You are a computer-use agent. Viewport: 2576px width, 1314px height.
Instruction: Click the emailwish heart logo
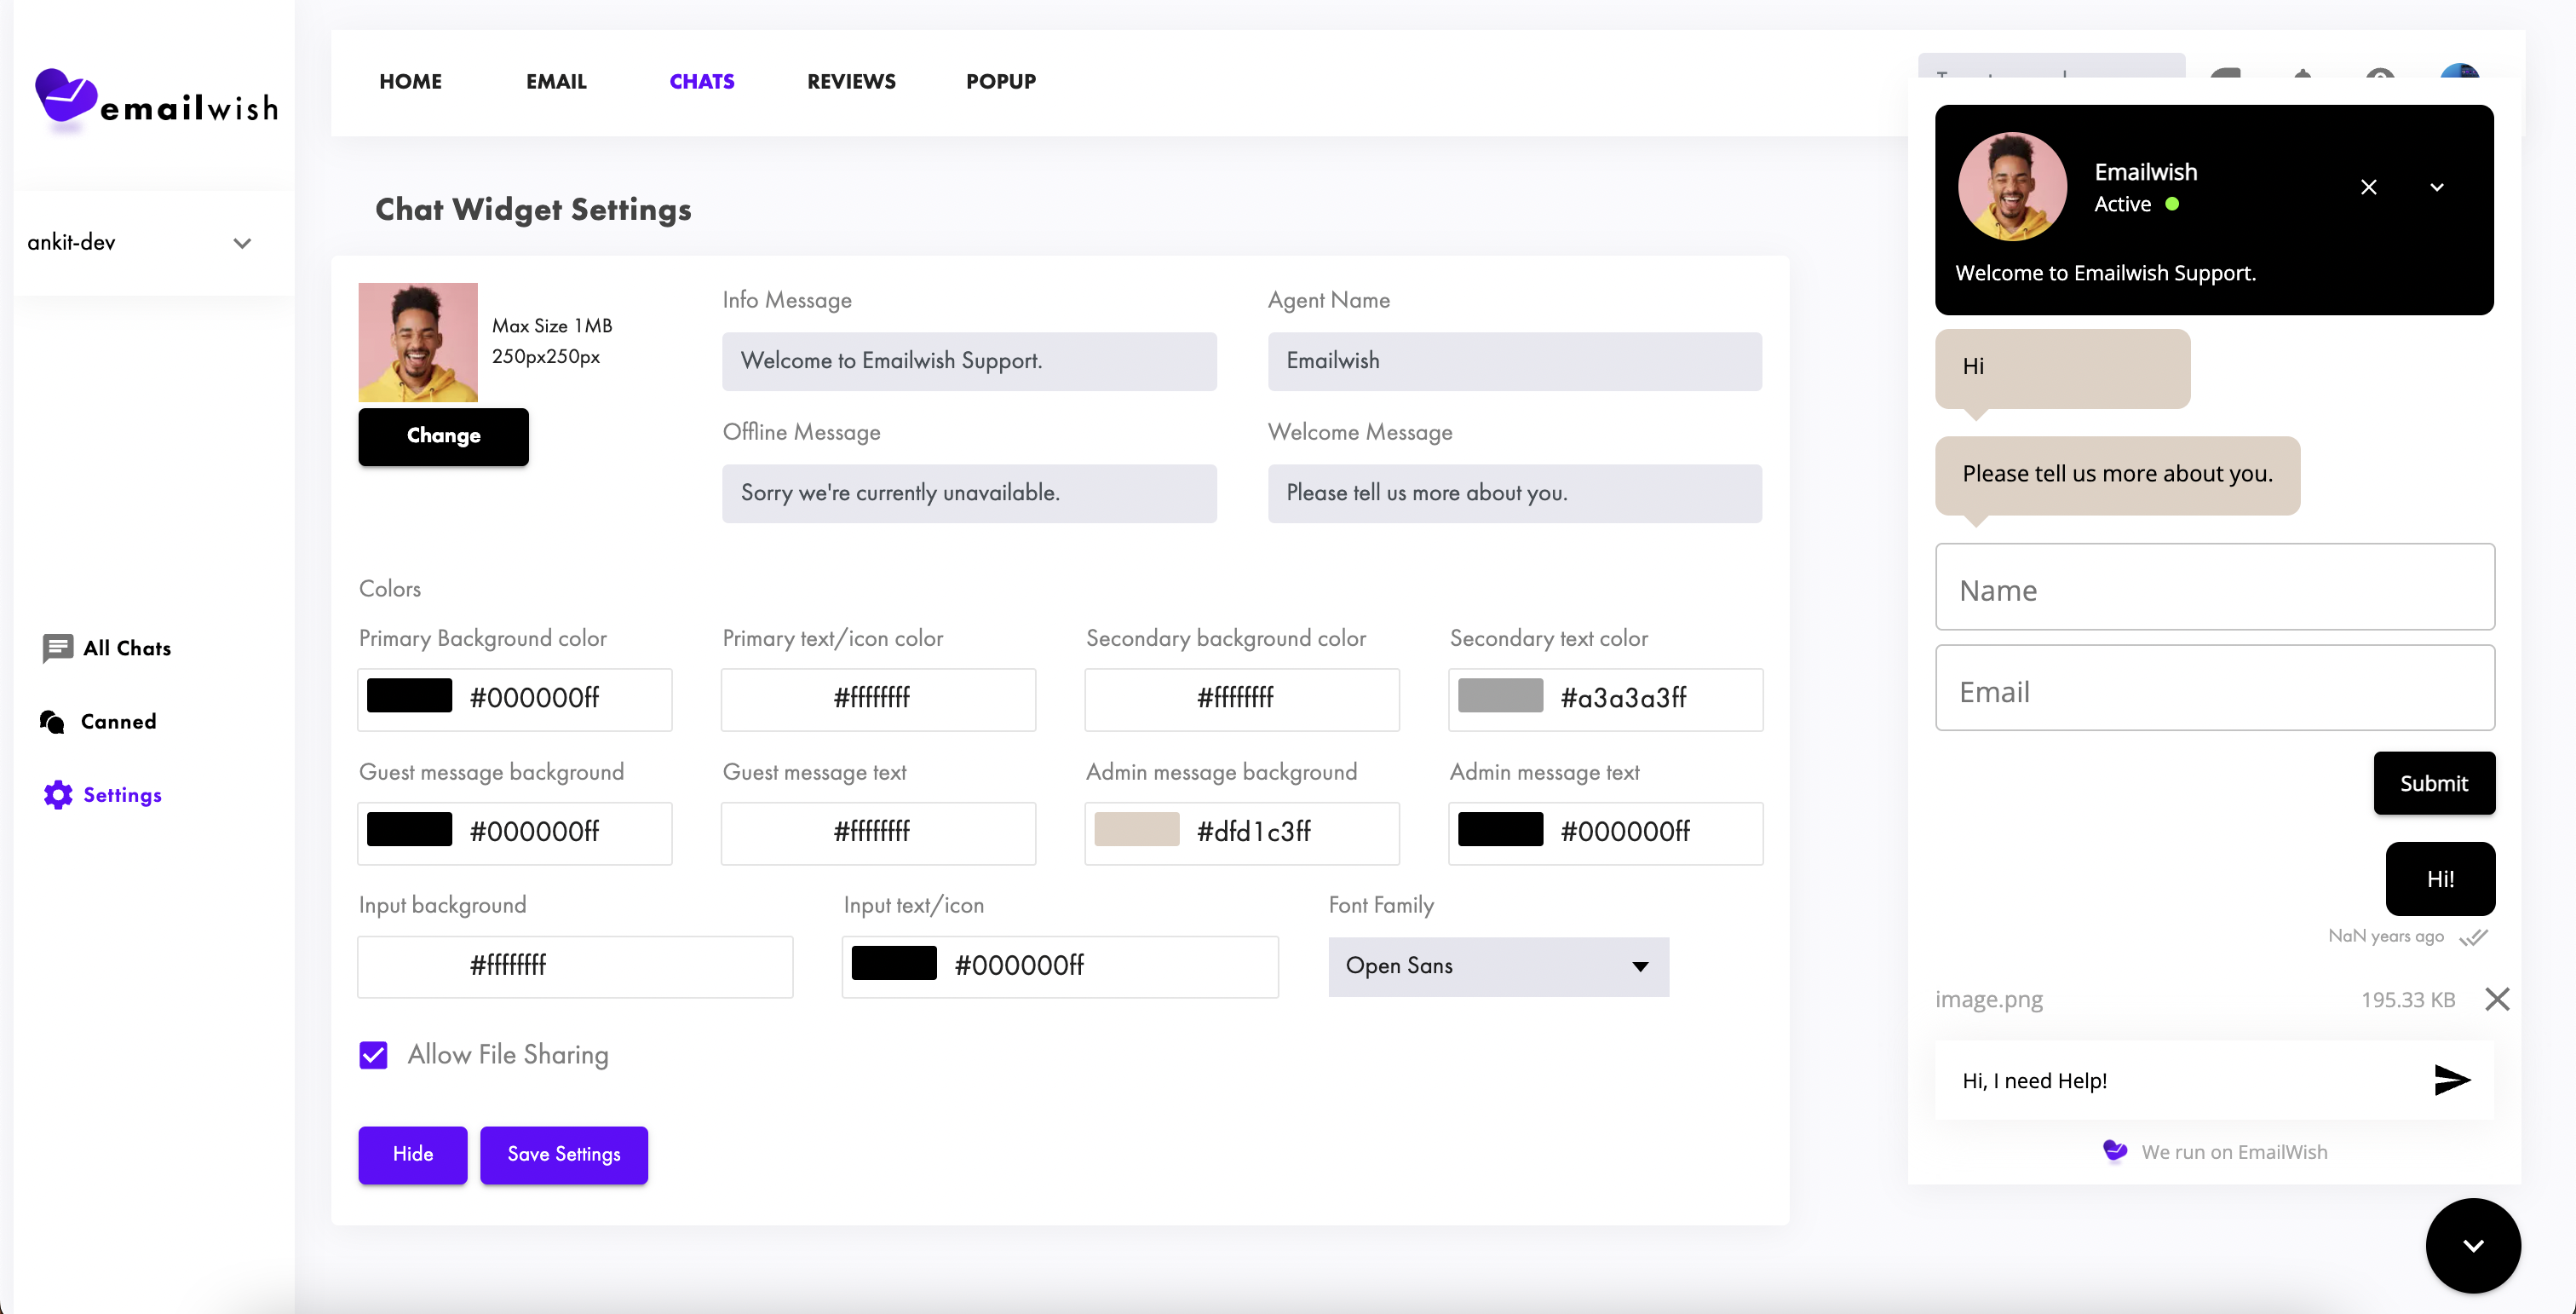(x=66, y=97)
